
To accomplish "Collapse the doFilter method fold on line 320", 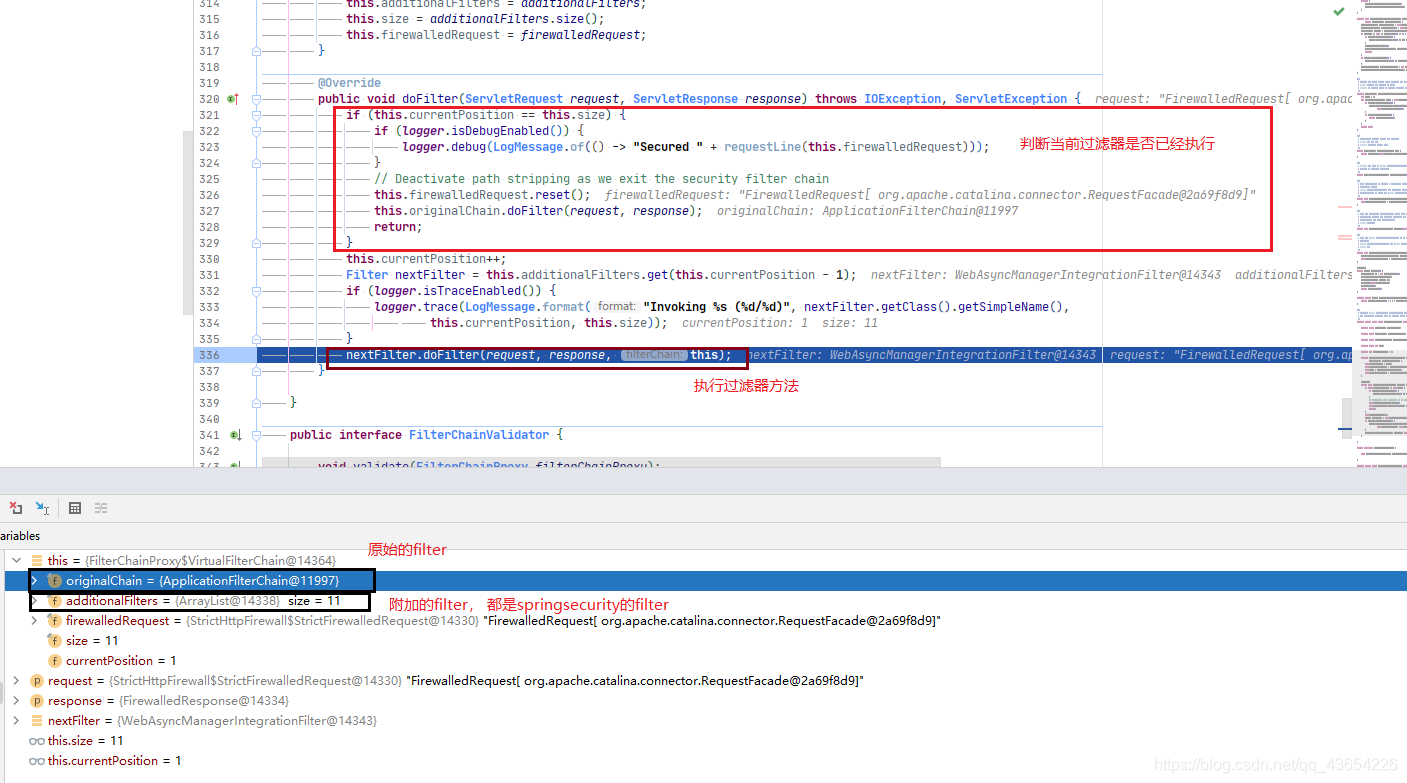I will point(257,99).
